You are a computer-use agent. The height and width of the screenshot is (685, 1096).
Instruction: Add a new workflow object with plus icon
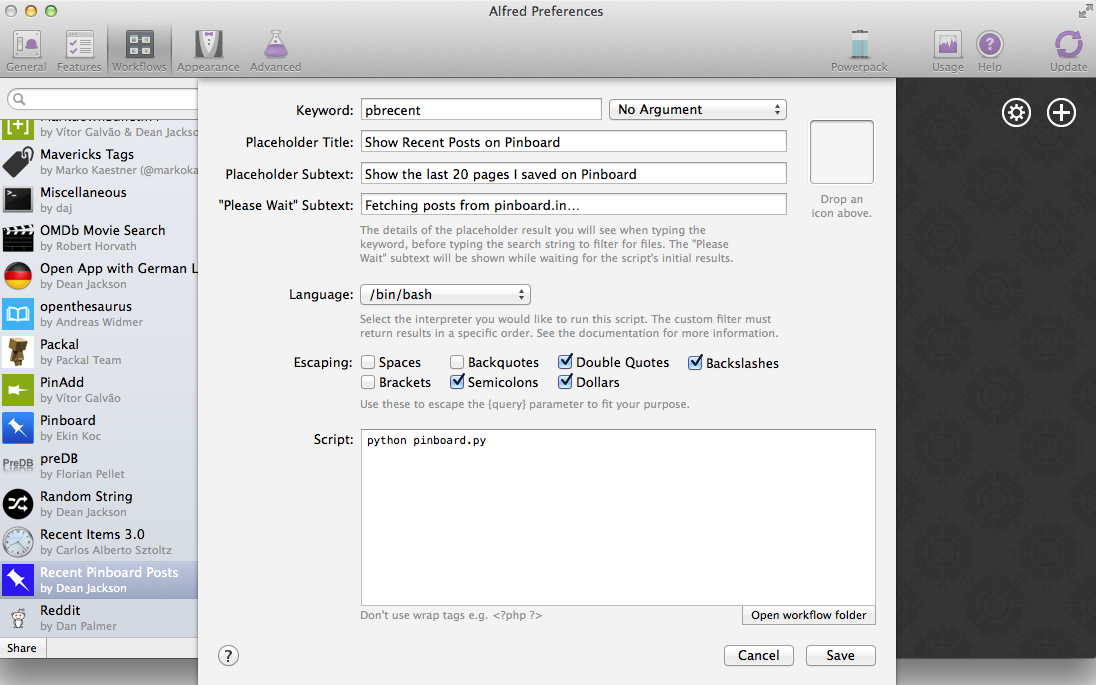(1061, 113)
